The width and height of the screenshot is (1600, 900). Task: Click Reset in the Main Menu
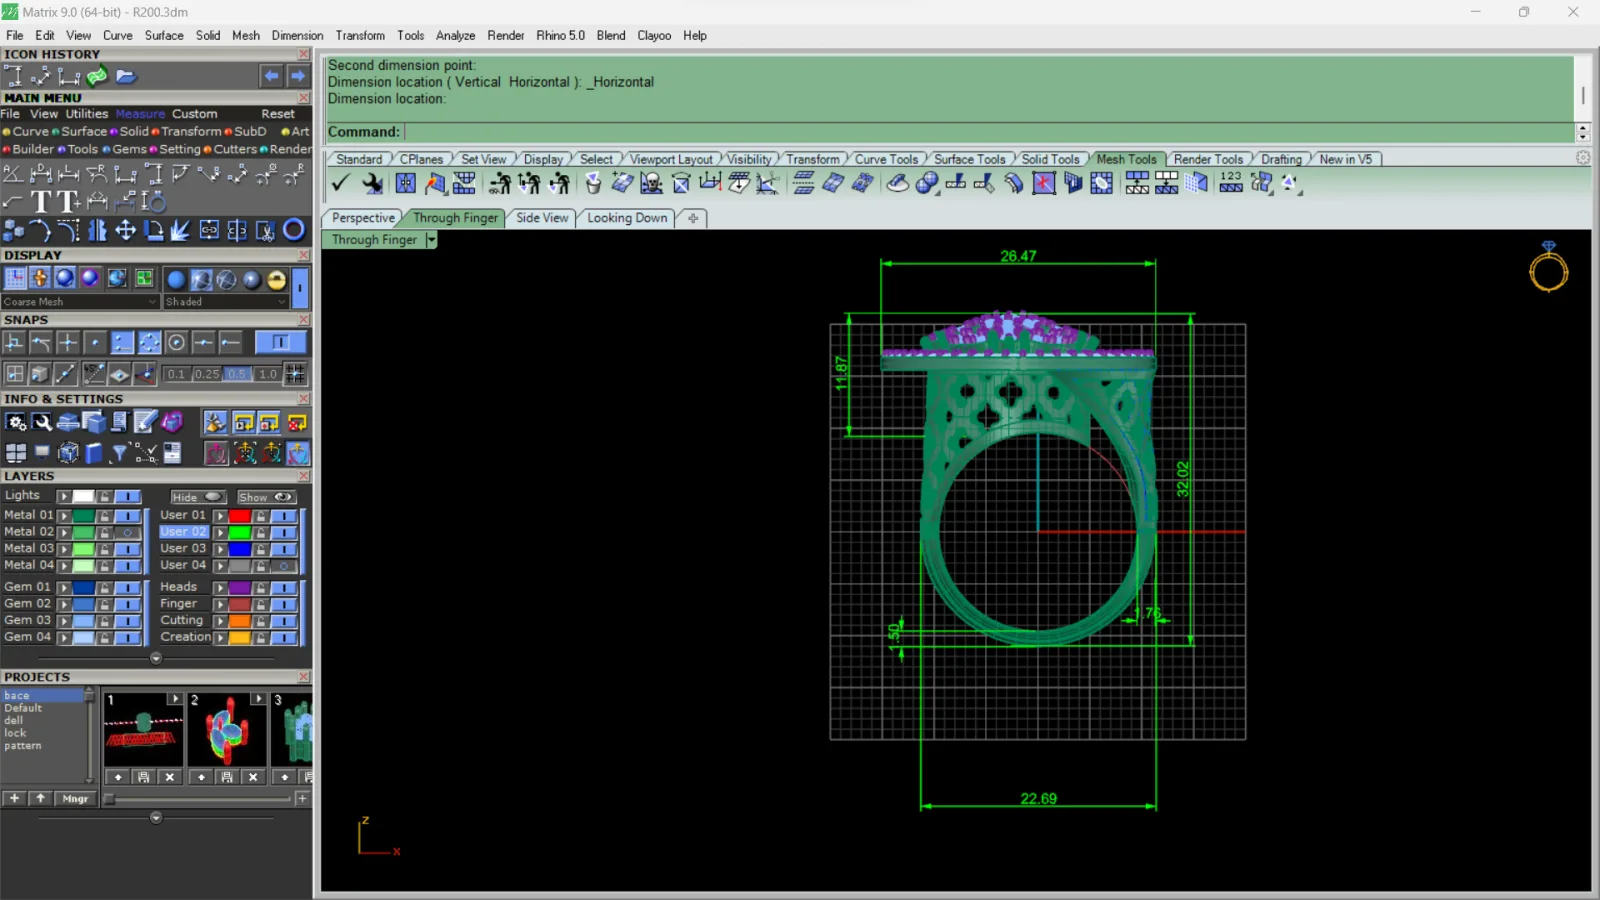[278, 114]
